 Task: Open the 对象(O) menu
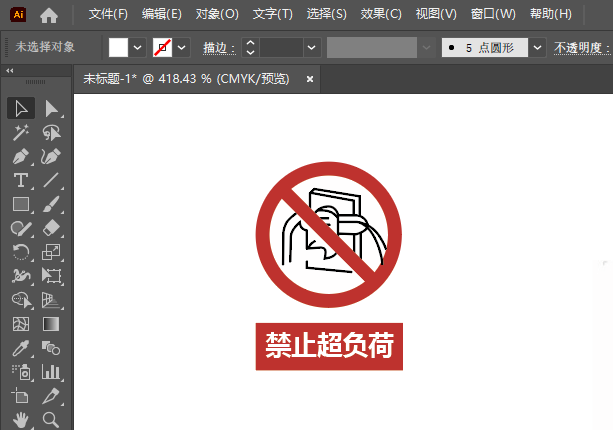(x=217, y=14)
